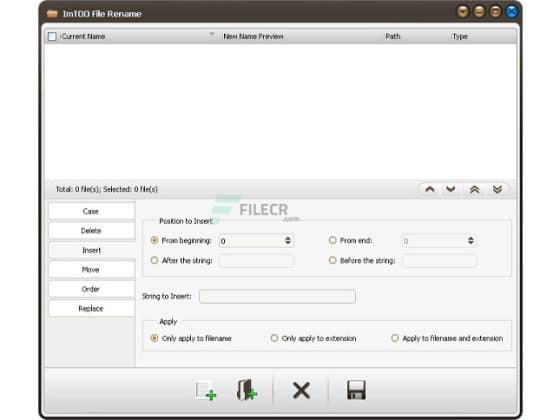Open the title bar dropdown menu button
This screenshot has height=420, width=560.
tap(463, 12)
